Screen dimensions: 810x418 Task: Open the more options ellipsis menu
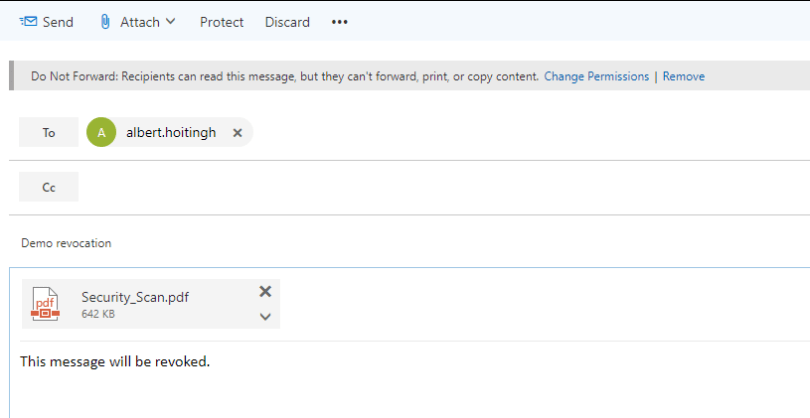coord(339,22)
